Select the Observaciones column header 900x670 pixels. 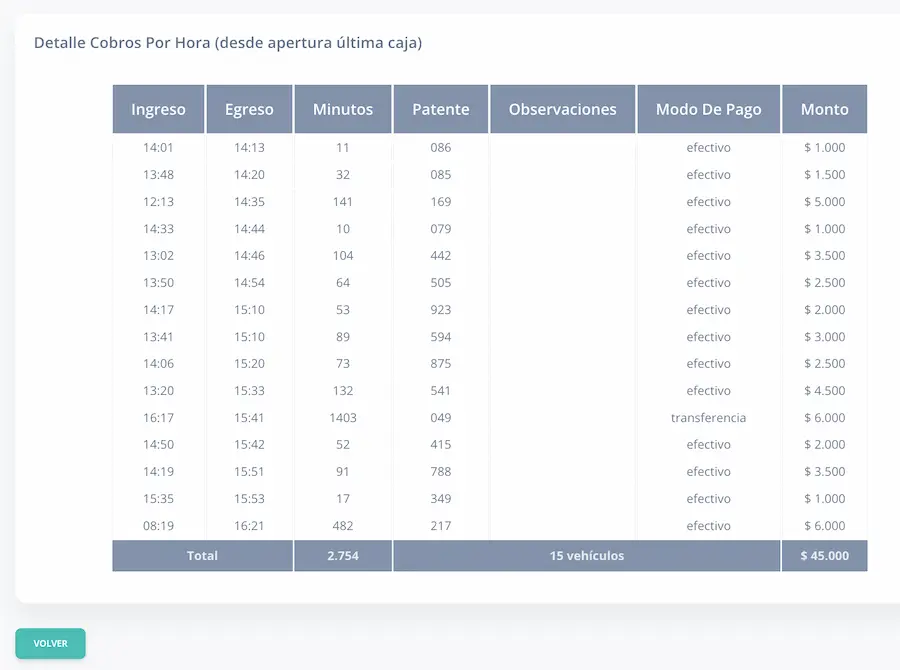563,109
